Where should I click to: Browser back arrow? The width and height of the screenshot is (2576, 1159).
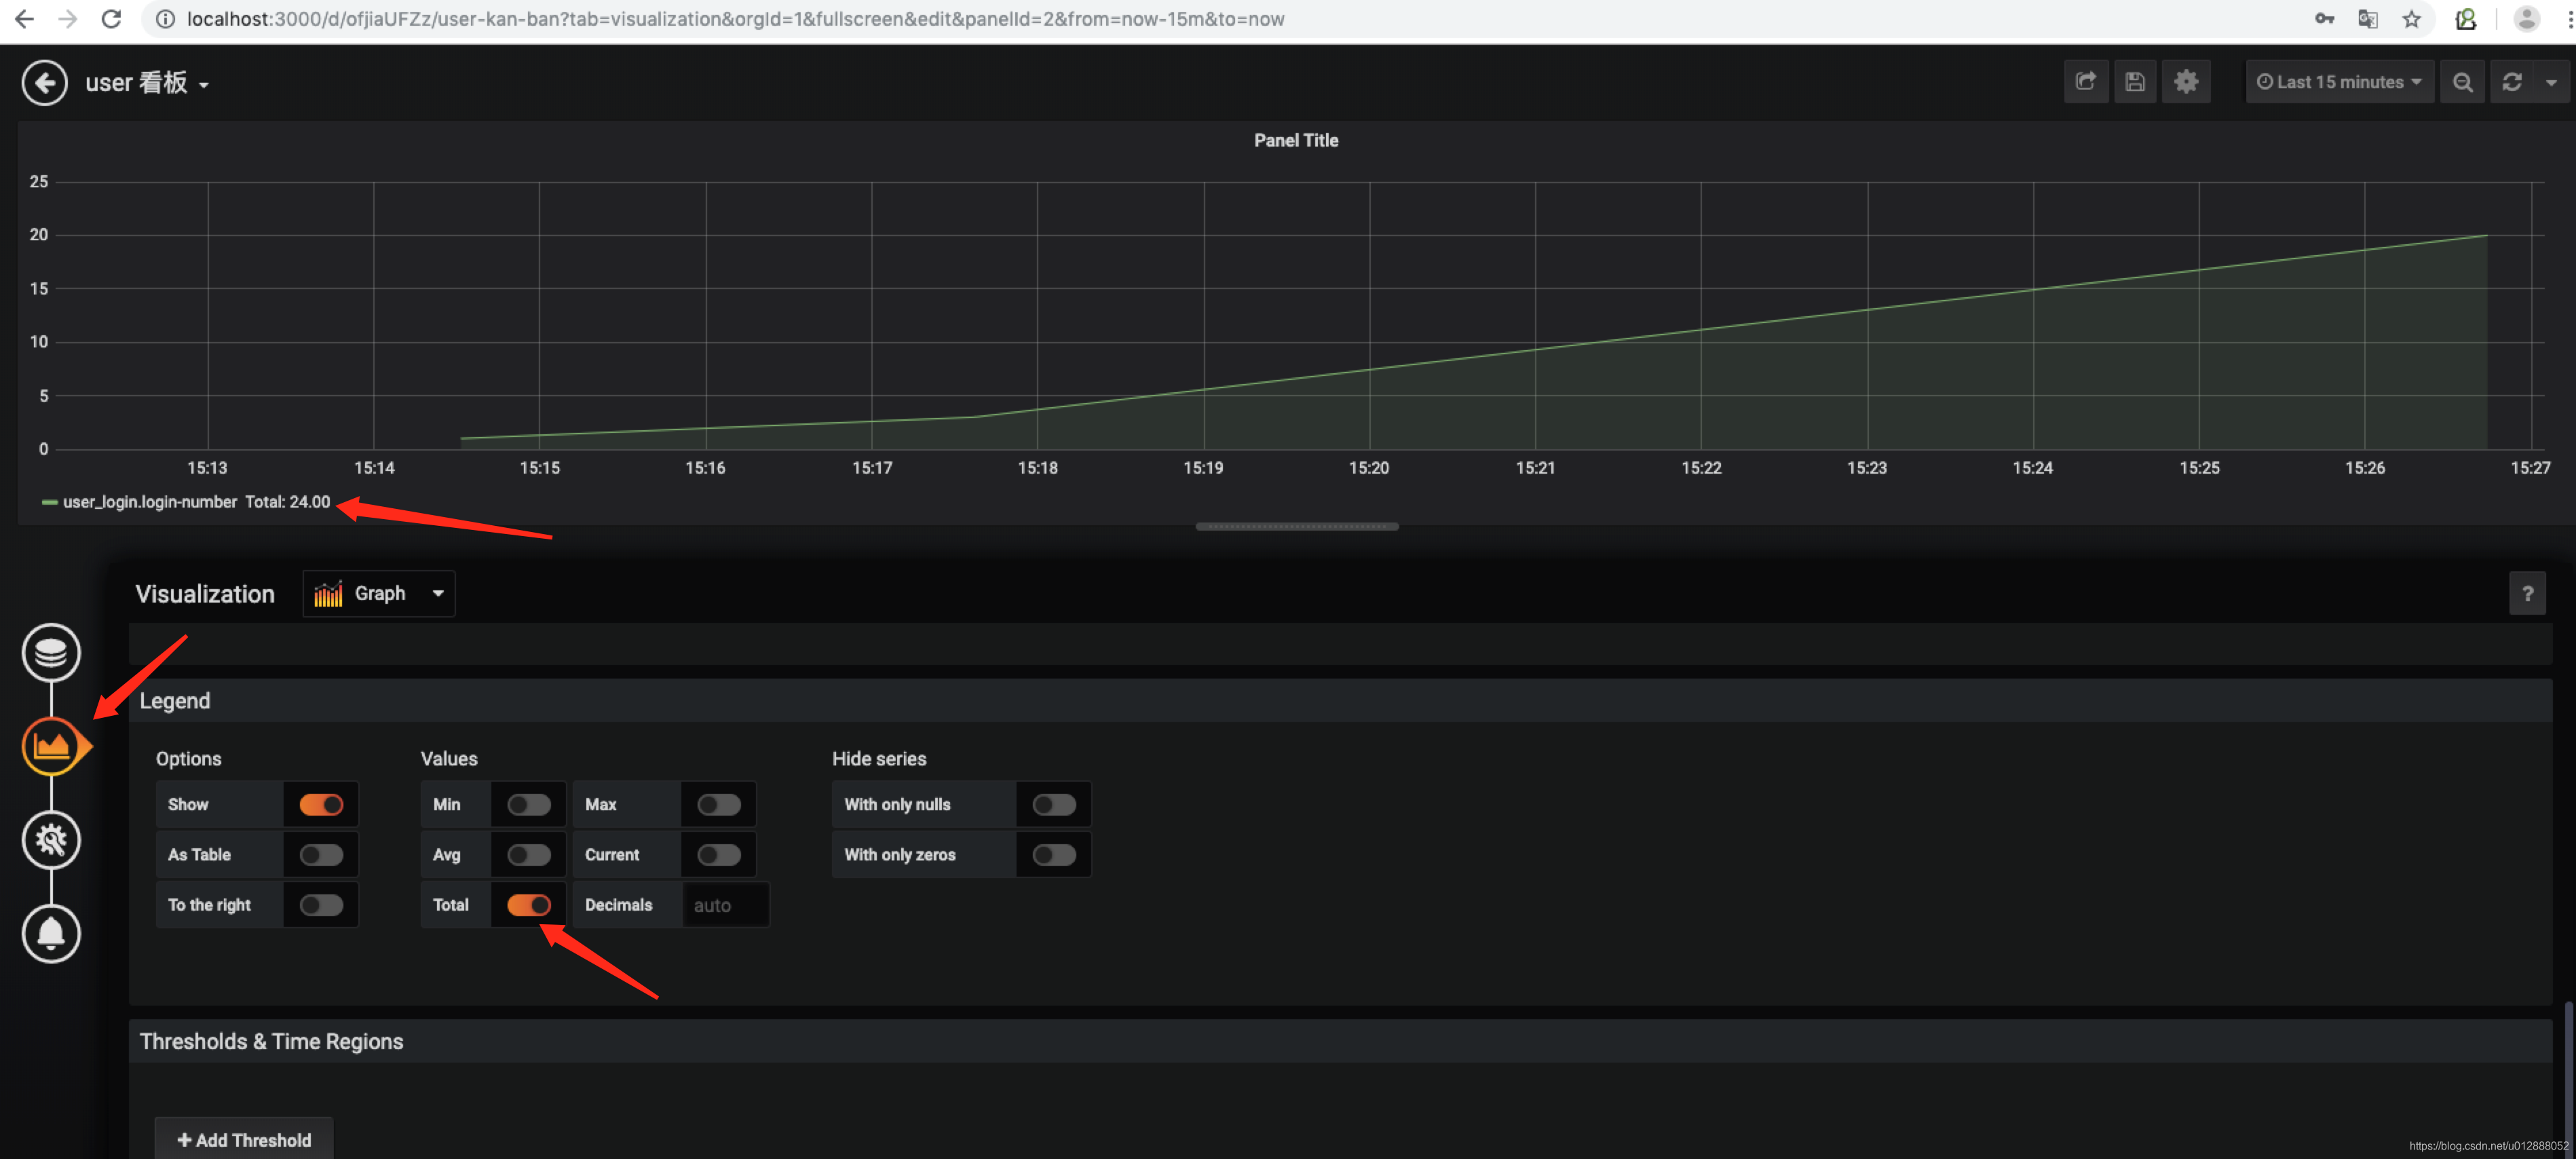click(24, 19)
